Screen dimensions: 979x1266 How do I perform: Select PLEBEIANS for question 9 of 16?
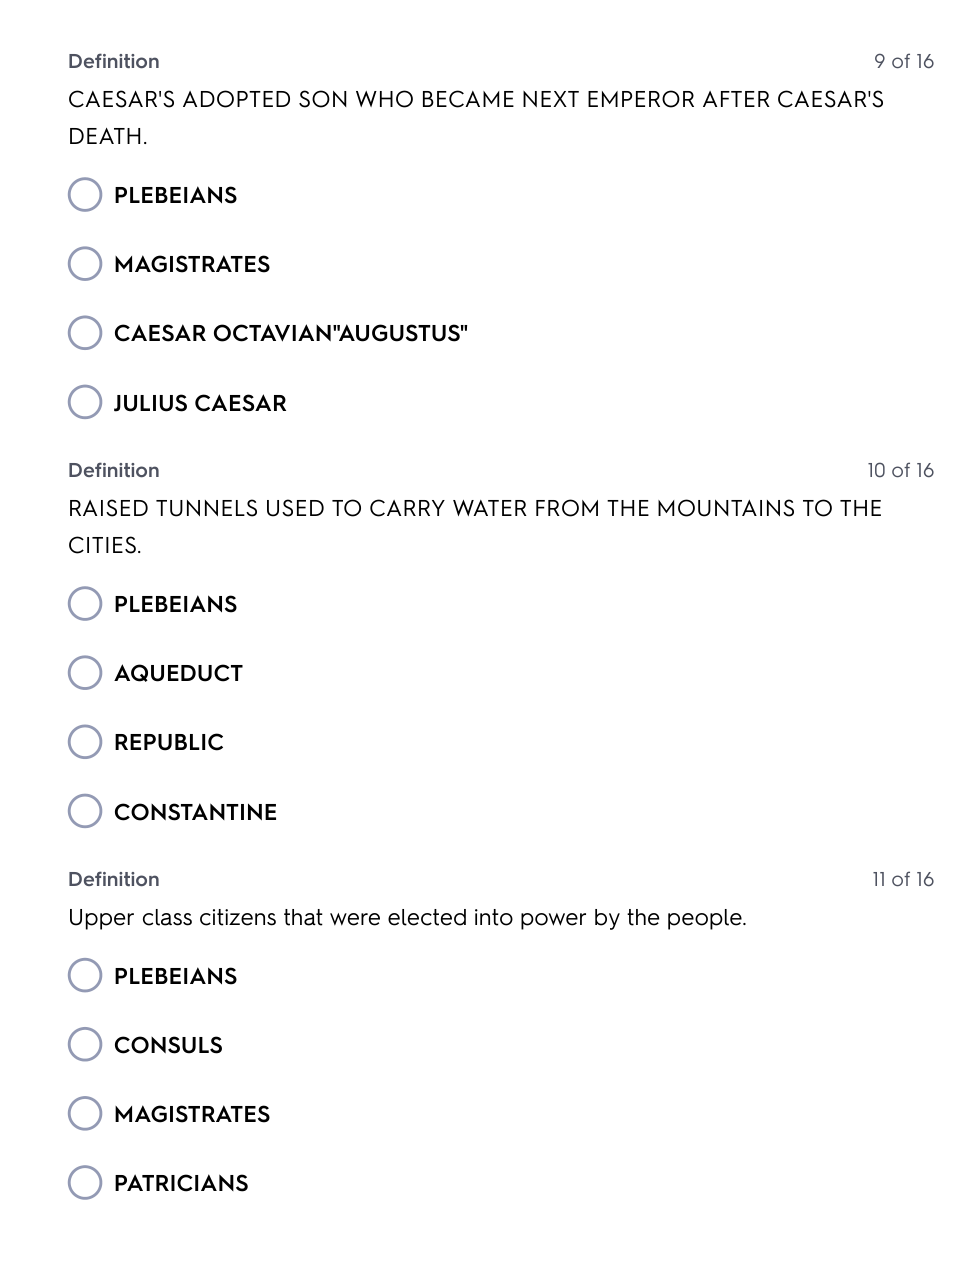click(85, 195)
